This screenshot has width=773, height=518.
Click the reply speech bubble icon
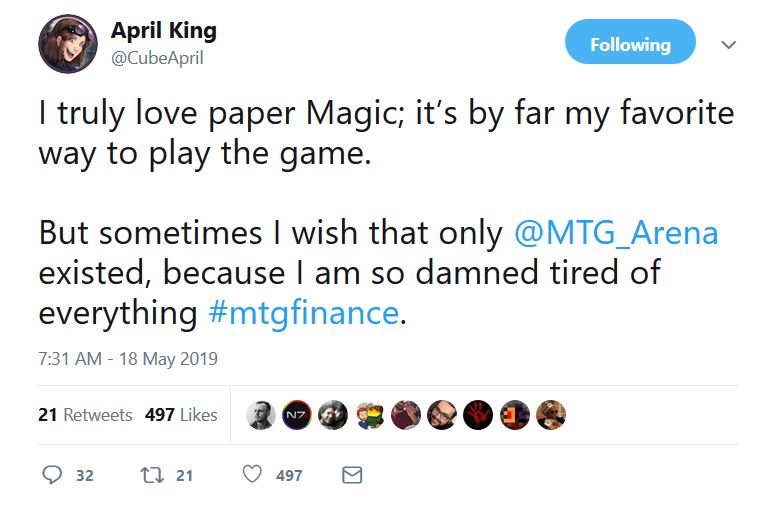(52, 475)
